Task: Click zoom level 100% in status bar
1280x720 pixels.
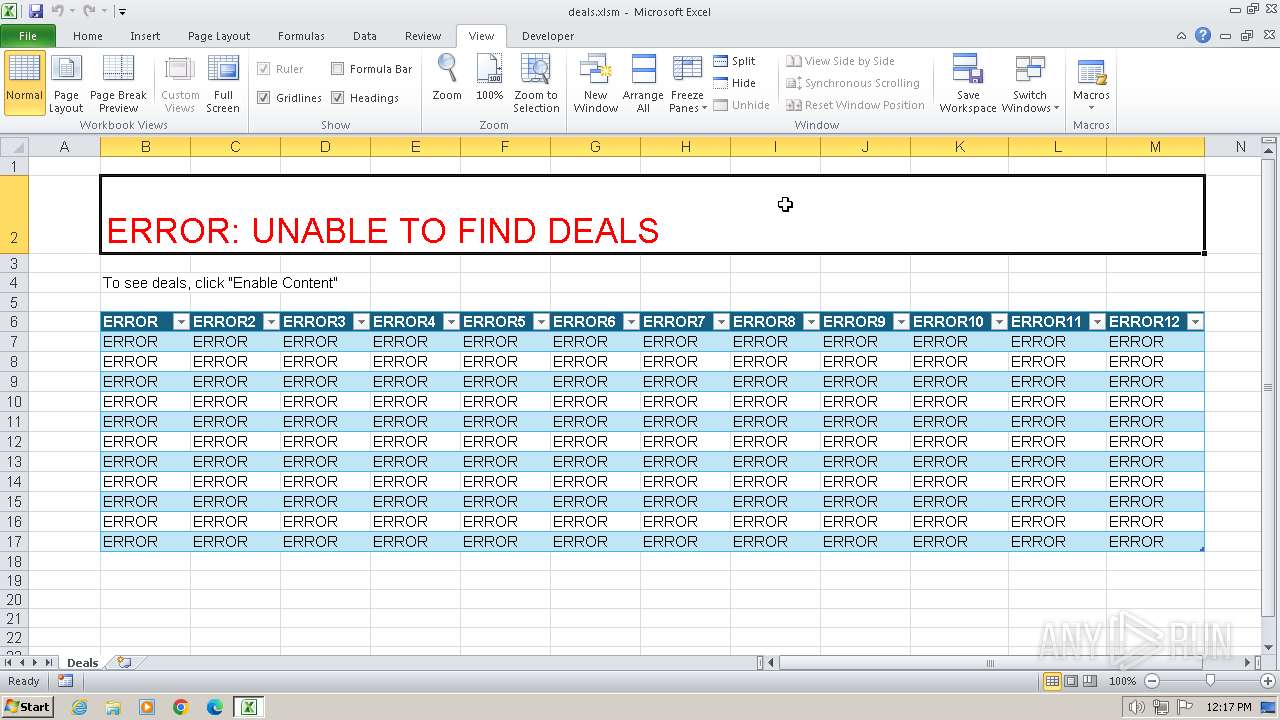Action: point(1122,681)
